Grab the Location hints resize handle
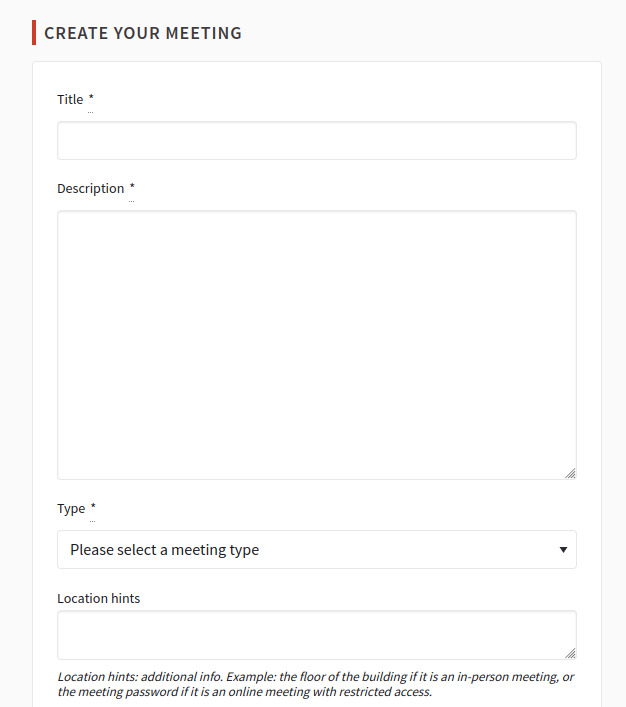Image resolution: width=626 pixels, height=707 pixels. 570,653
